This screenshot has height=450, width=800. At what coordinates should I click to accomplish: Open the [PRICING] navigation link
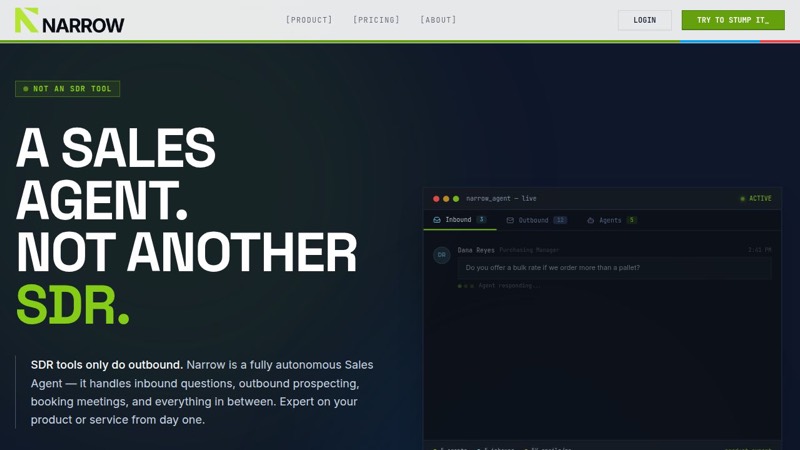(376, 20)
